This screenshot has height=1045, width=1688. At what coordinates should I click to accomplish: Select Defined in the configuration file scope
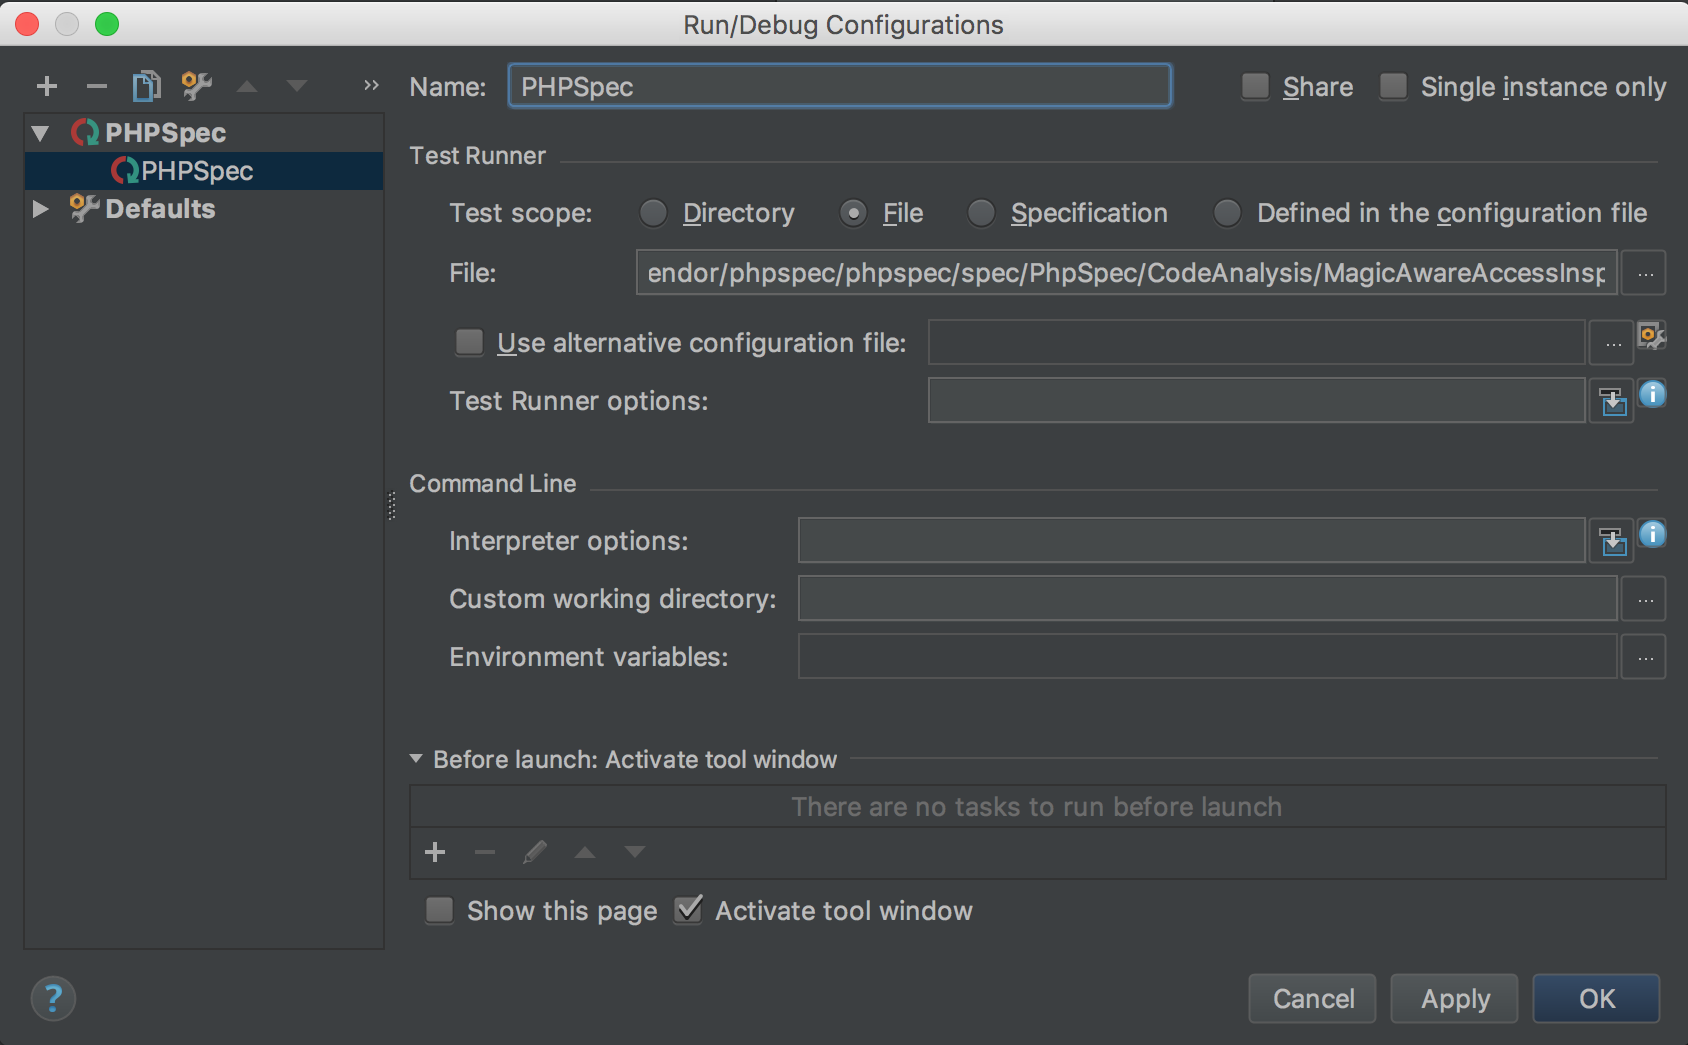click(1227, 213)
